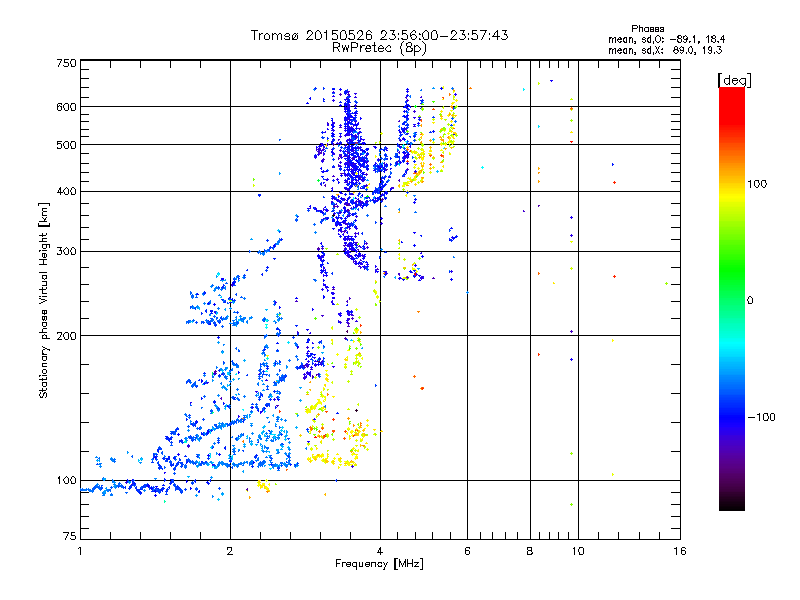Viewport: 800px width, 600px height.
Task: Click the x-axis tick label '8'
Action: pos(530,551)
